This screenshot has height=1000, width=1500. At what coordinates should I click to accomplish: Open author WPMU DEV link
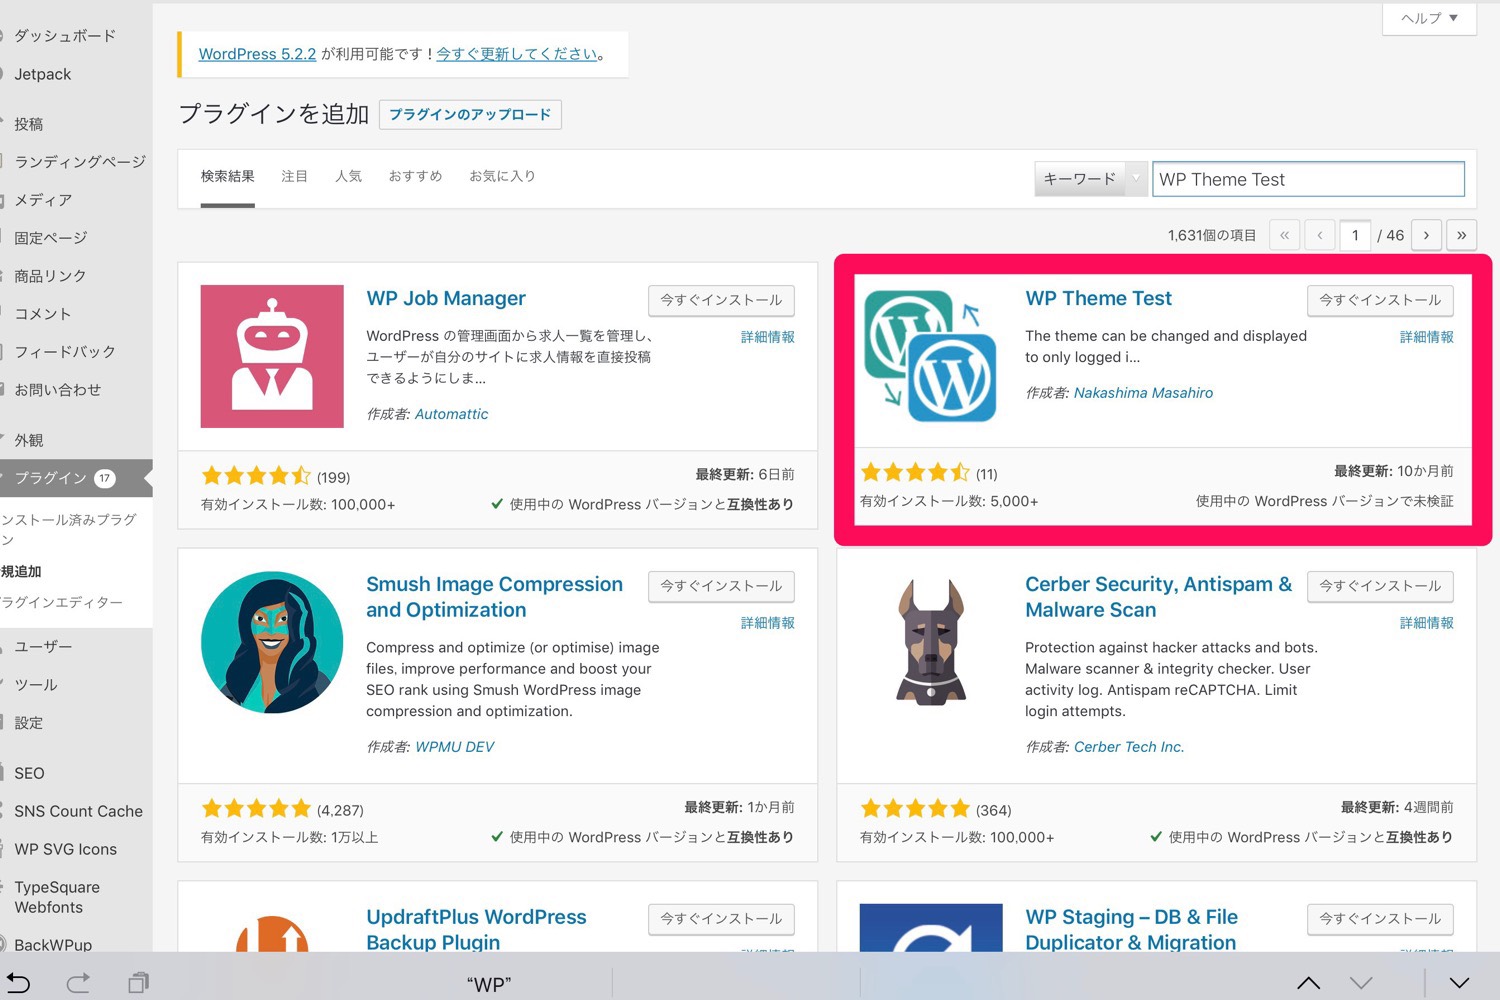tap(454, 747)
